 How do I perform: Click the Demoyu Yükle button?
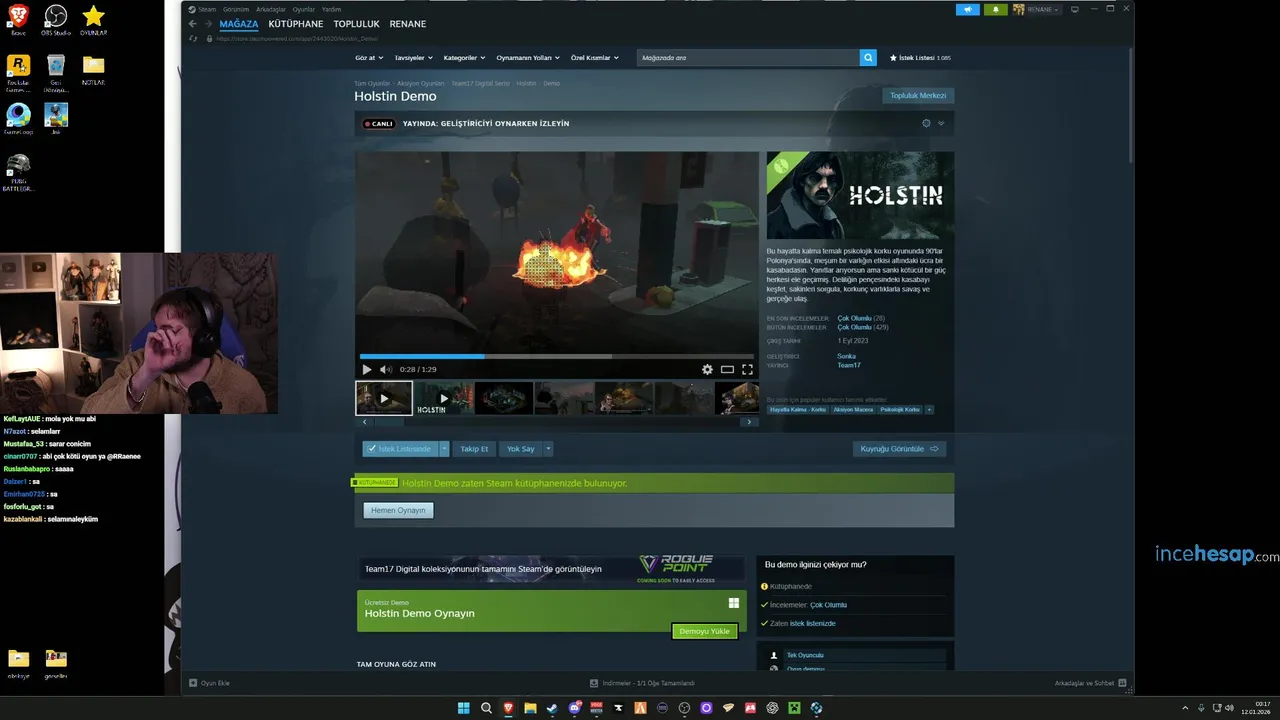pos(705,631)
